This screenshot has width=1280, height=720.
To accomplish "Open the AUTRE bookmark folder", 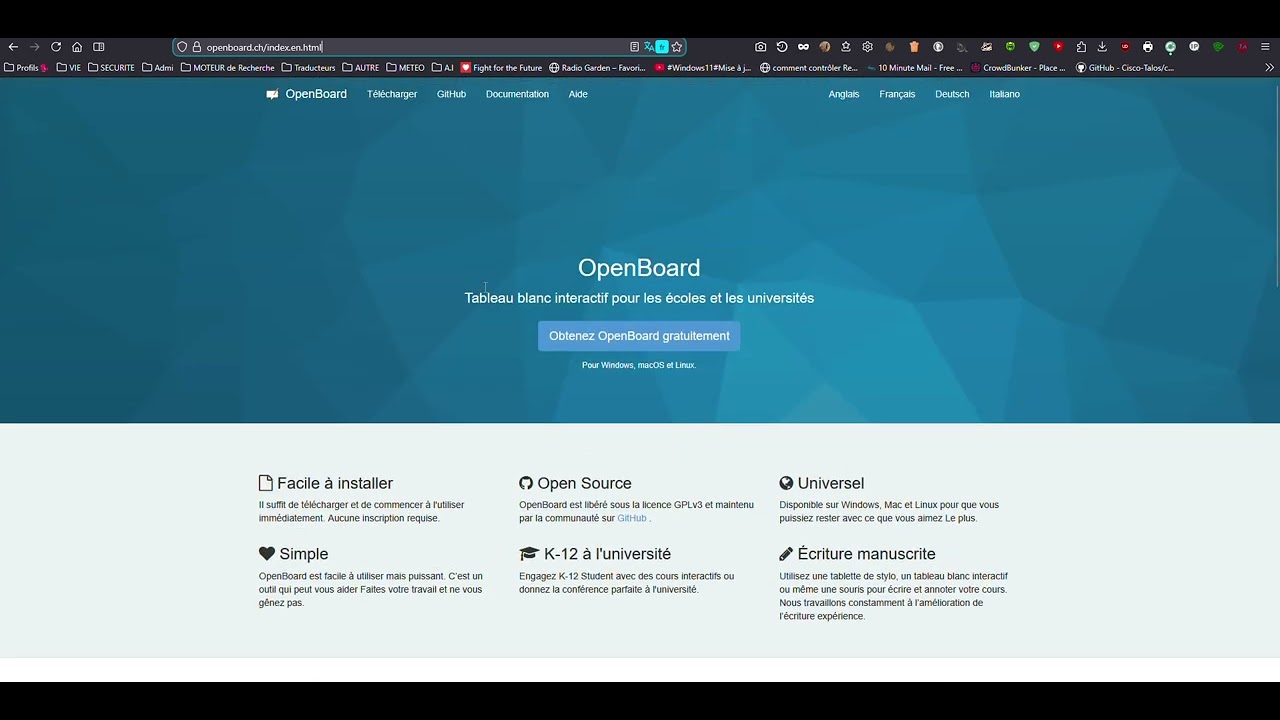I will pyautogui.click(x=361, y=68).
